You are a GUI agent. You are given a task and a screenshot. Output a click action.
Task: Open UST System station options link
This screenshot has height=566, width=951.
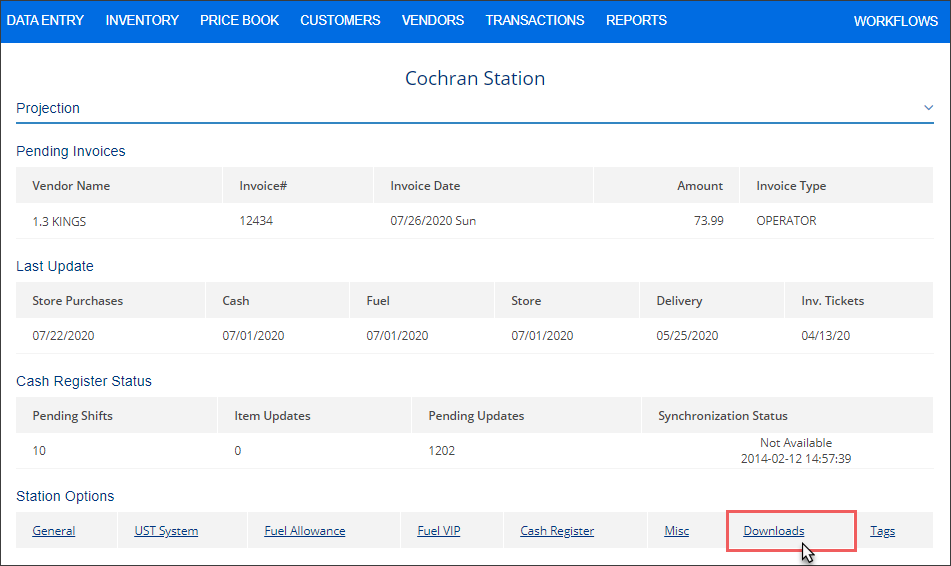tap(166, 531)
